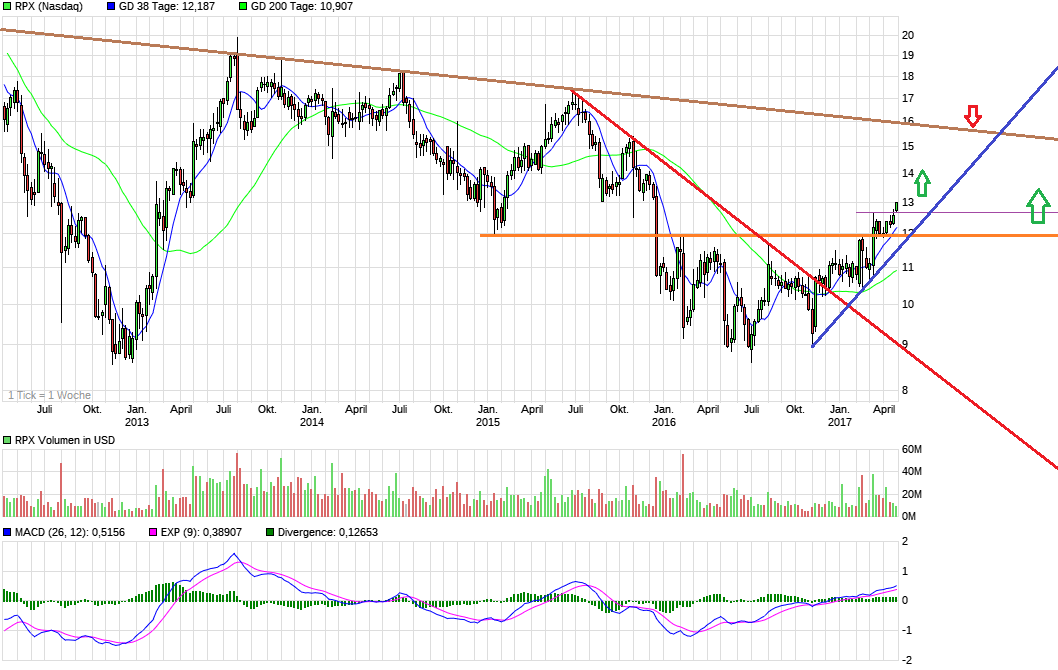Select the orange horizontal support line
1058x670 pixels.
click(600, 236)
